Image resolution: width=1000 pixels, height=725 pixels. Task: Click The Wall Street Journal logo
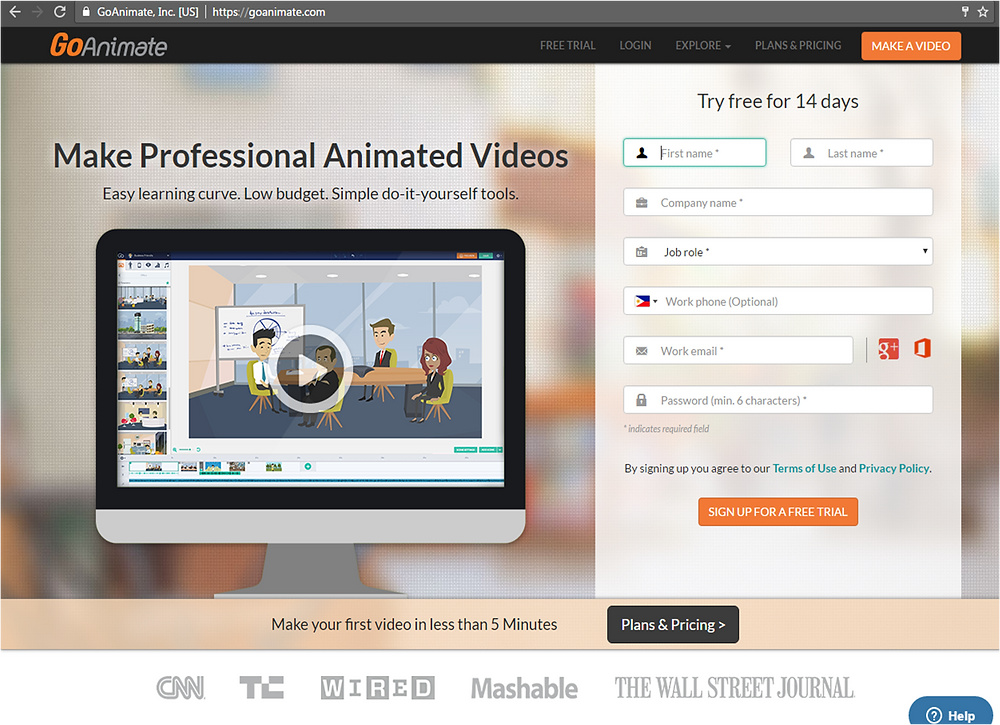[734, 688]
